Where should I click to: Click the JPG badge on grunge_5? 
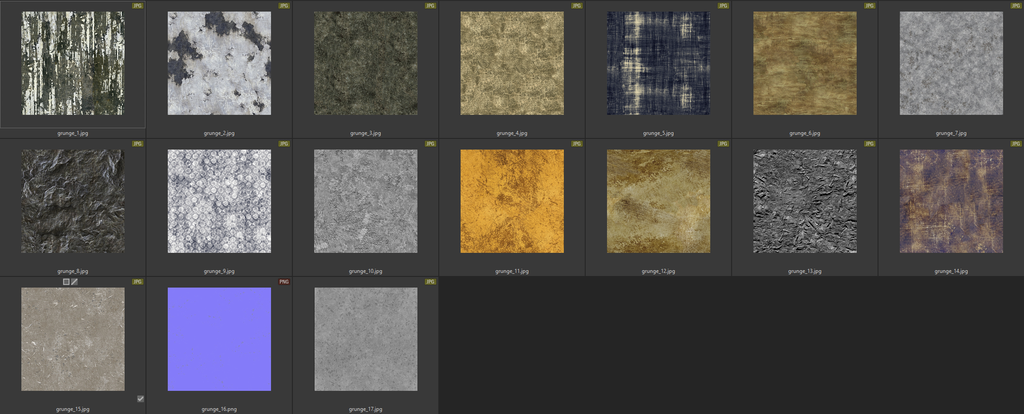[723, 5]
